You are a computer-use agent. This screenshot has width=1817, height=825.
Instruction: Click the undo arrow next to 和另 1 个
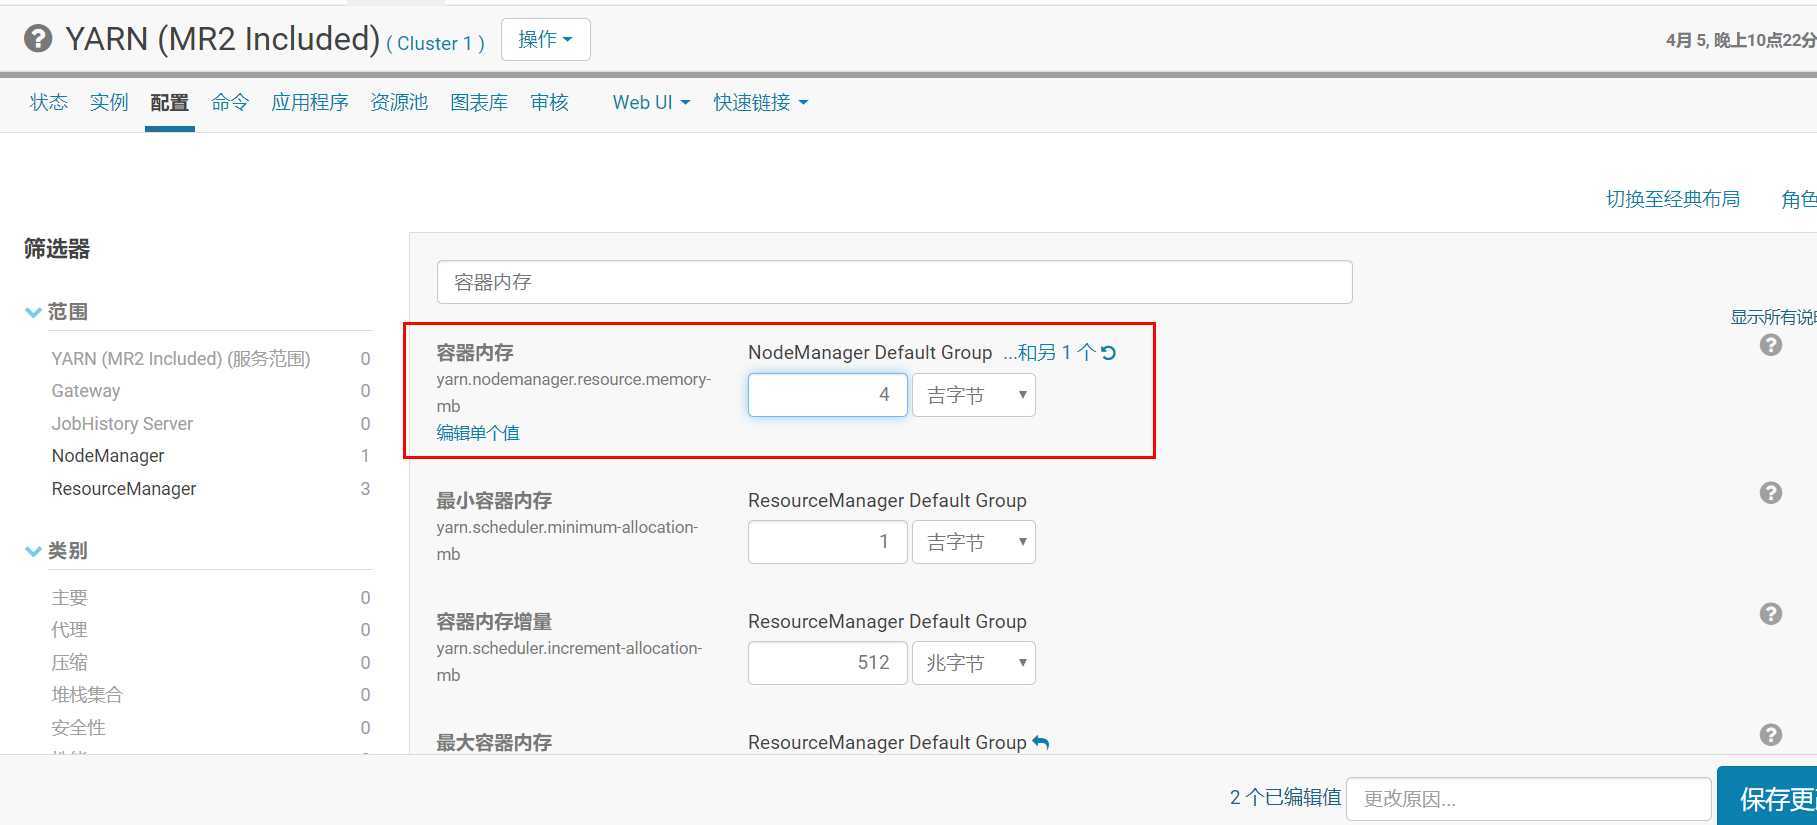point(1108,352)
